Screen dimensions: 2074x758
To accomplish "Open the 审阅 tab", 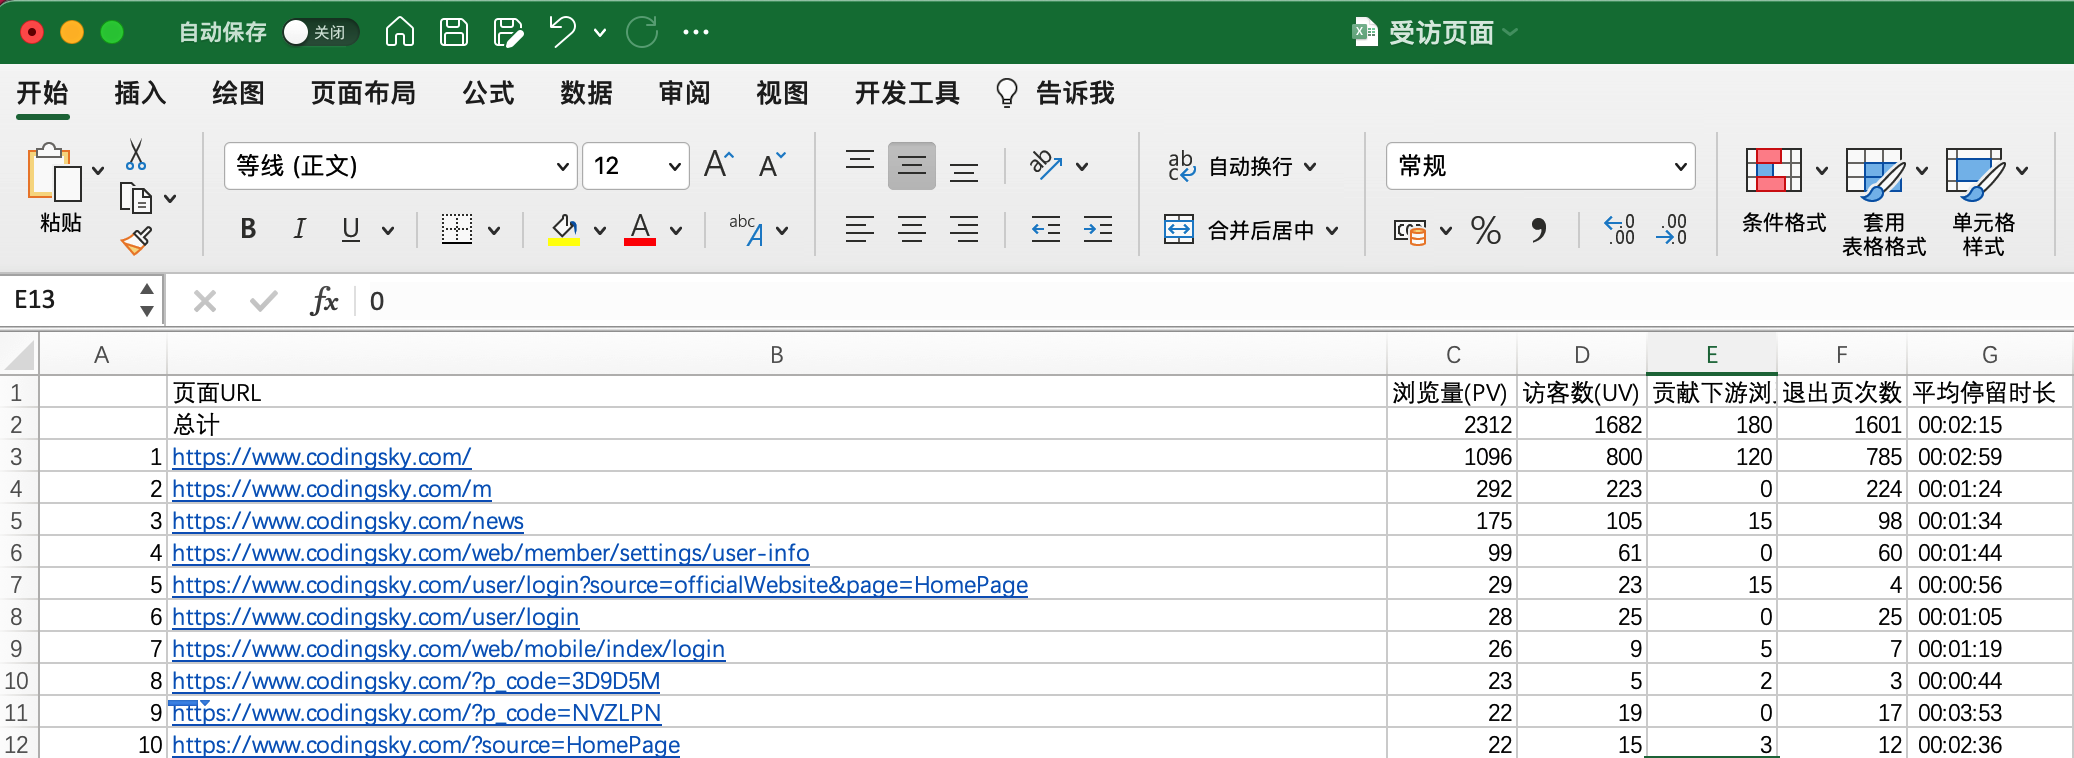I will 684,93.
